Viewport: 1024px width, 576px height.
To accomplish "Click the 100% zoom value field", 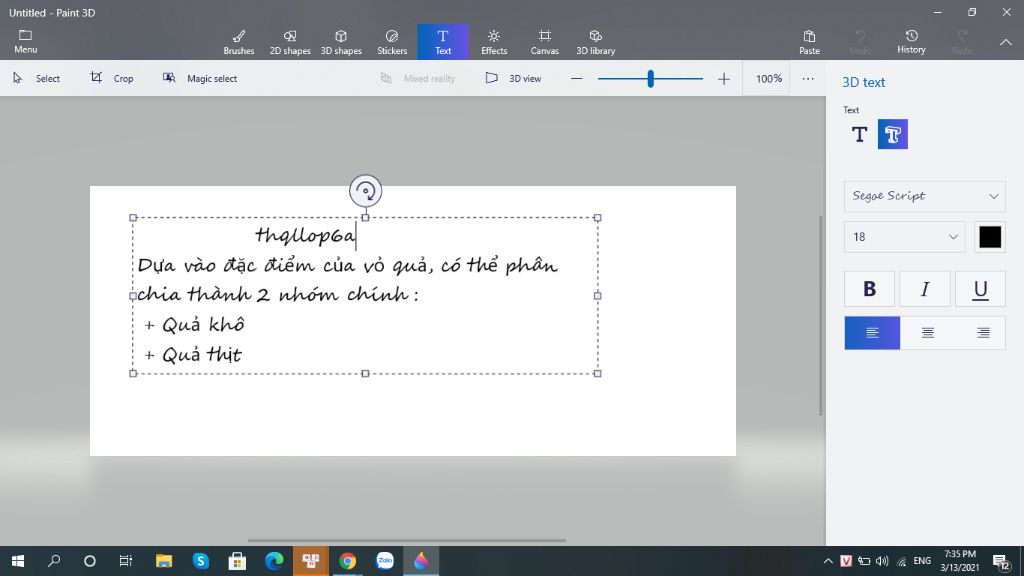I will pos(768,79).
